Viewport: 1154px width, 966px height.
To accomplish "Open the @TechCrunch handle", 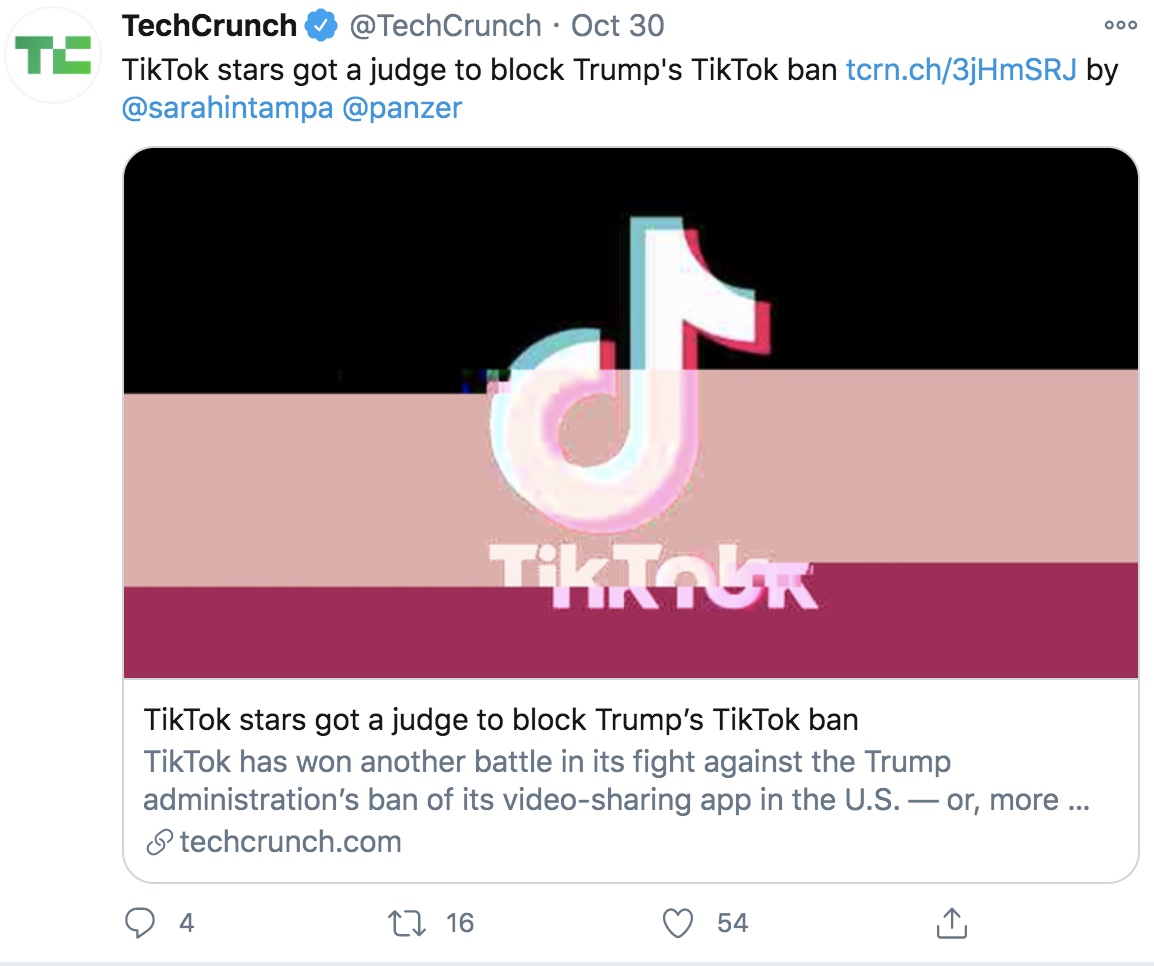I will click(445, 26).
